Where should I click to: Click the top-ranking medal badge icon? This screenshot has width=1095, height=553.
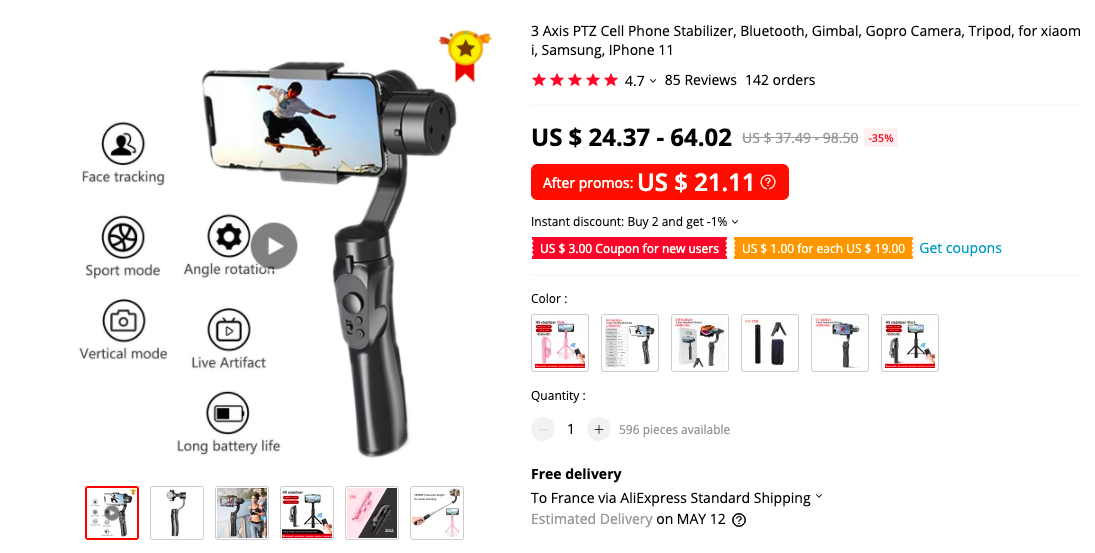(465, 54)
